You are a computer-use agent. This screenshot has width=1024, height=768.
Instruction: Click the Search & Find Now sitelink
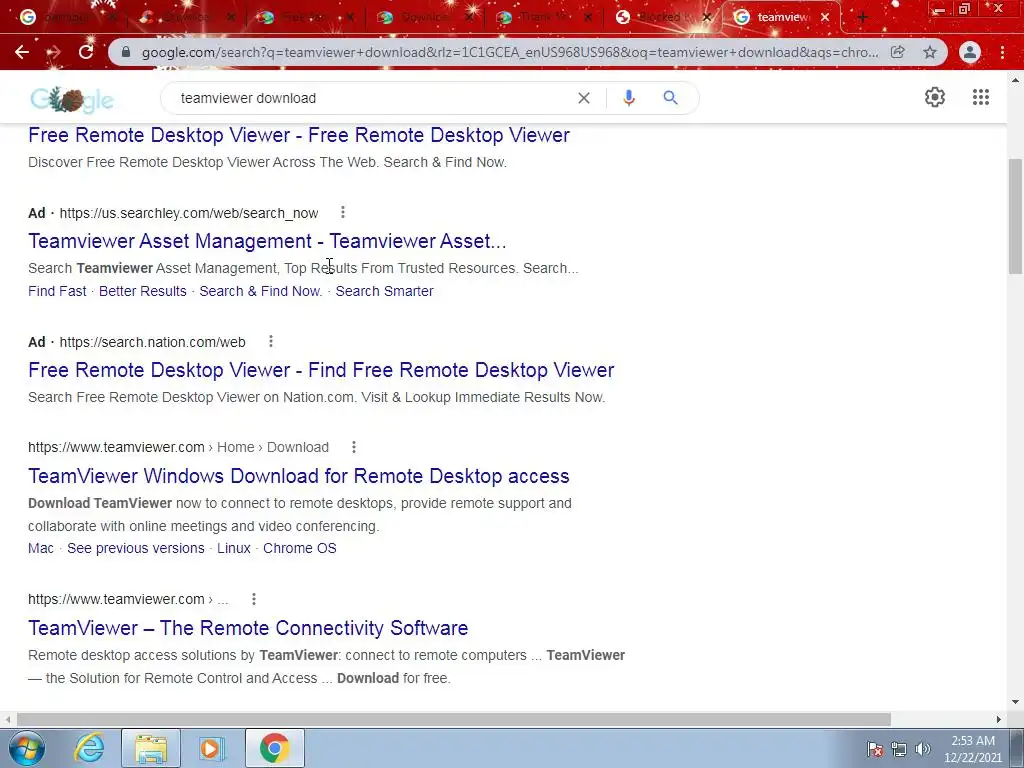[261, 291]
